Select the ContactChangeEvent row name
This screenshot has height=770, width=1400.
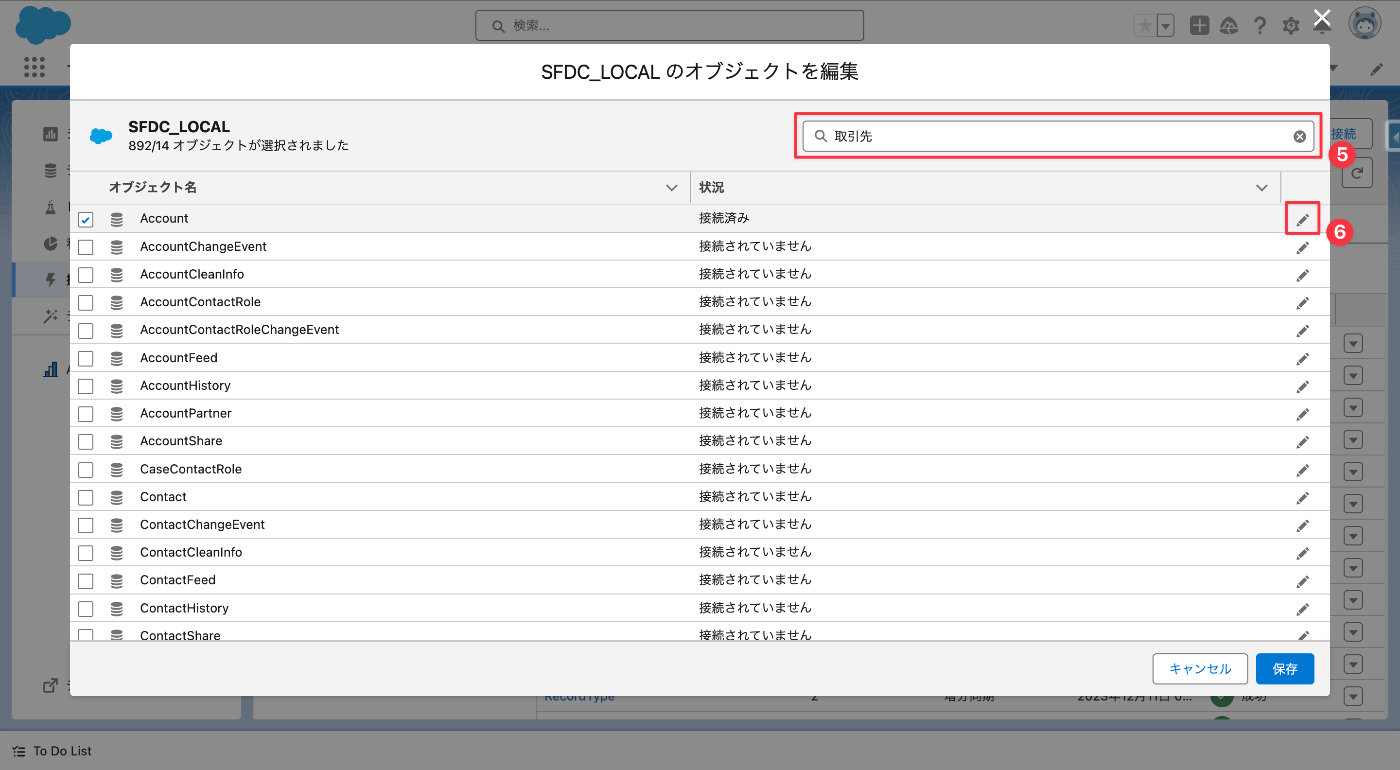202,525
